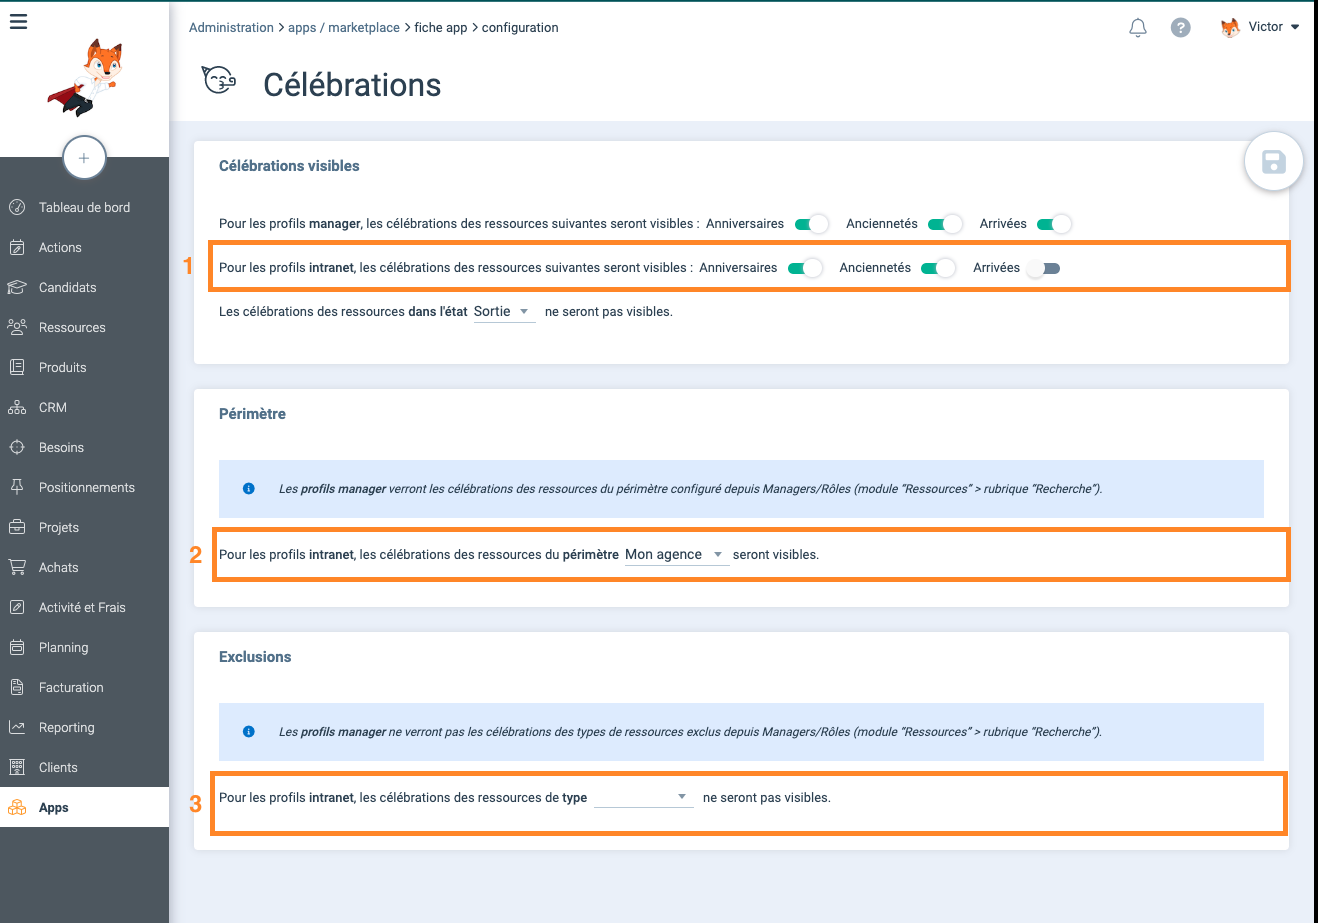Click apps / marketplace breadcrumb link
Screen dimensions: 1318x923
click(344, 28)
